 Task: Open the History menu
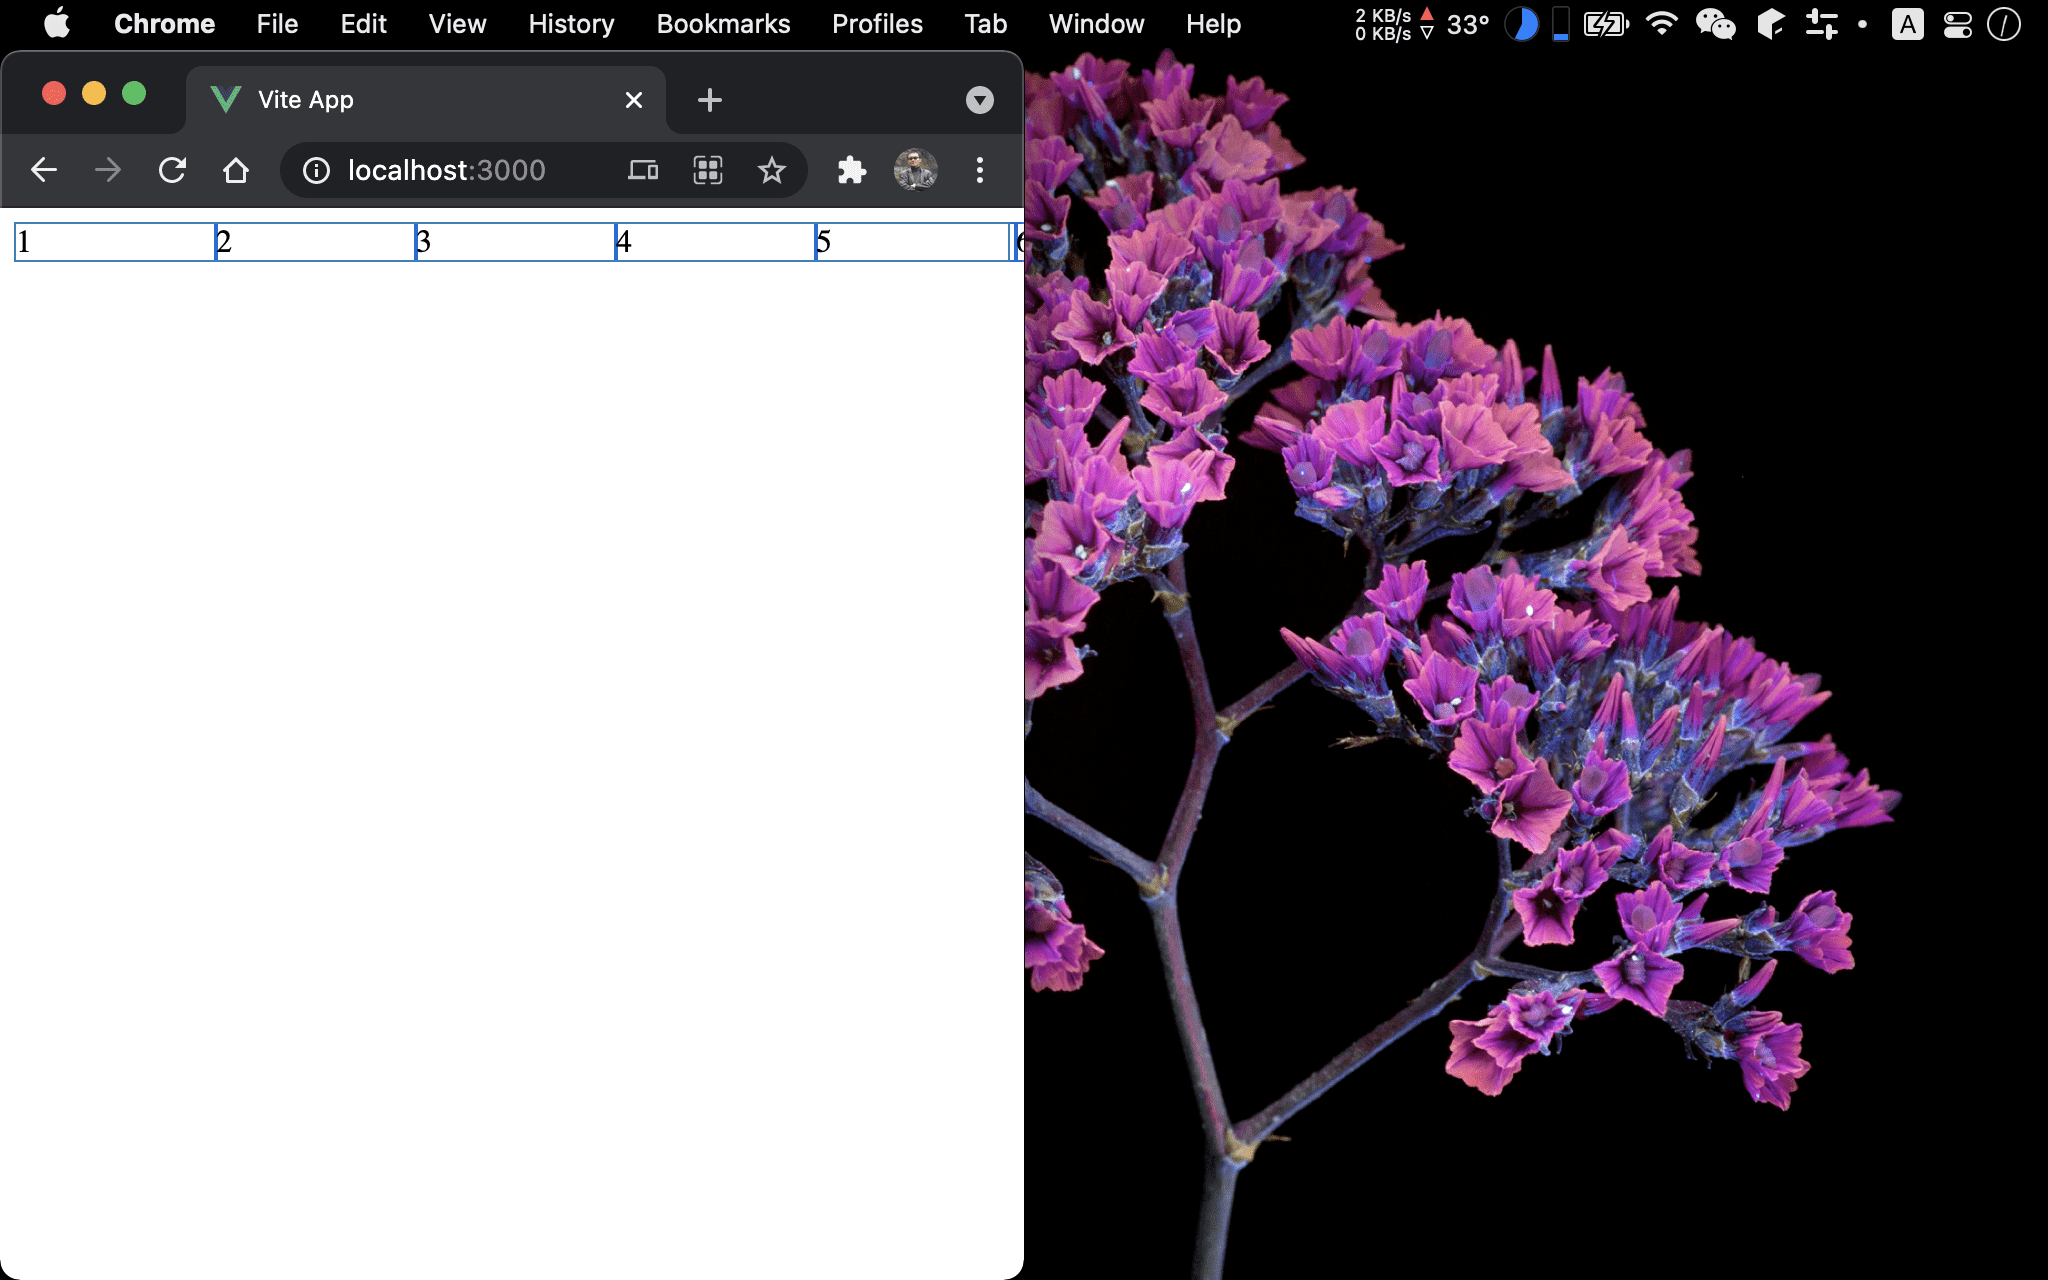coord(571,24)
